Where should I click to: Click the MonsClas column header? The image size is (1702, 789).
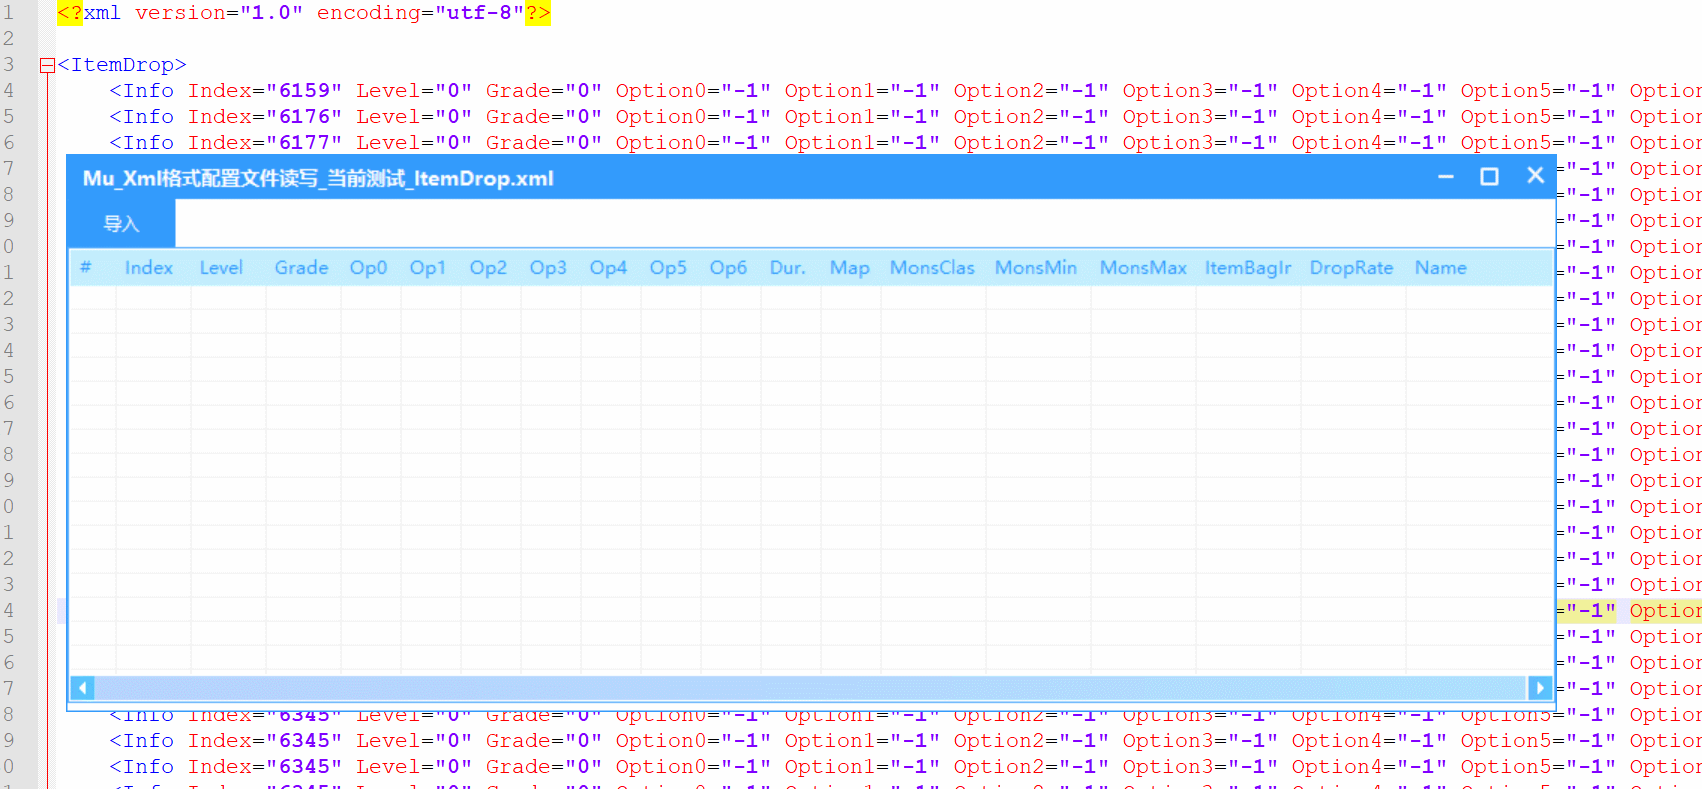(x=932, y=268)
